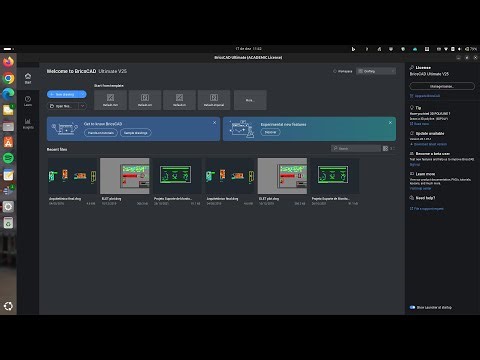Image resolution: width=480 pixels, height=360 pixels.
Task: Open the Visit help center link
Action: (420, 188)
